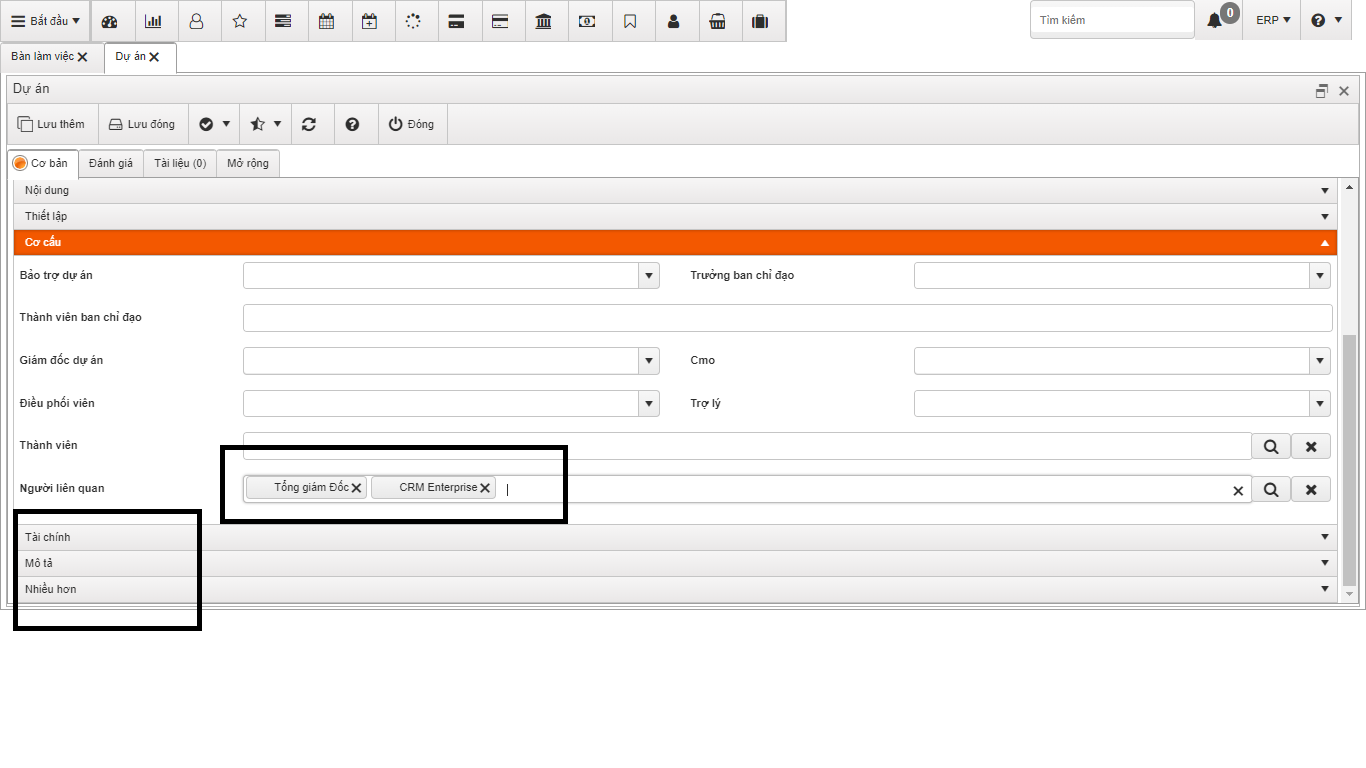Open the Tài liệu (0) tab
Viewport: 1366px width, 768px height.
(180, 163)
